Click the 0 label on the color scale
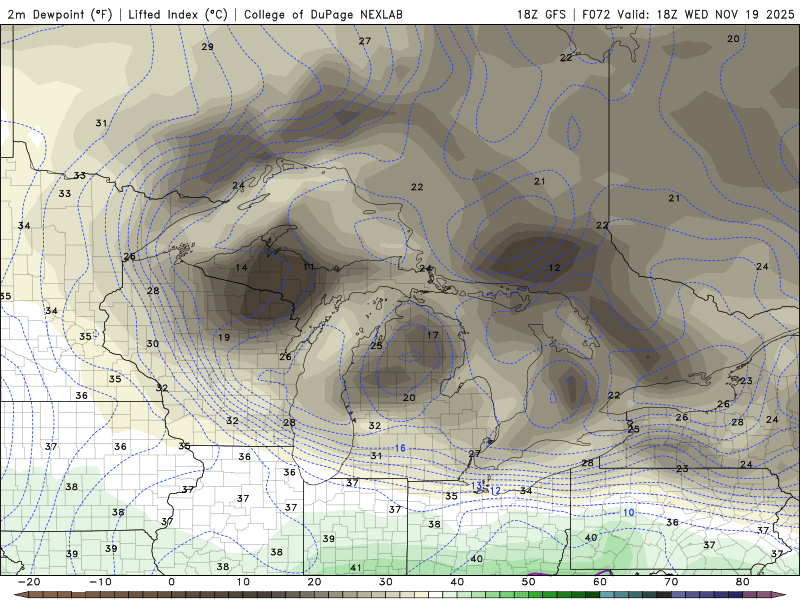This screenshot has width=800, height=600. [x=171, y=582]
